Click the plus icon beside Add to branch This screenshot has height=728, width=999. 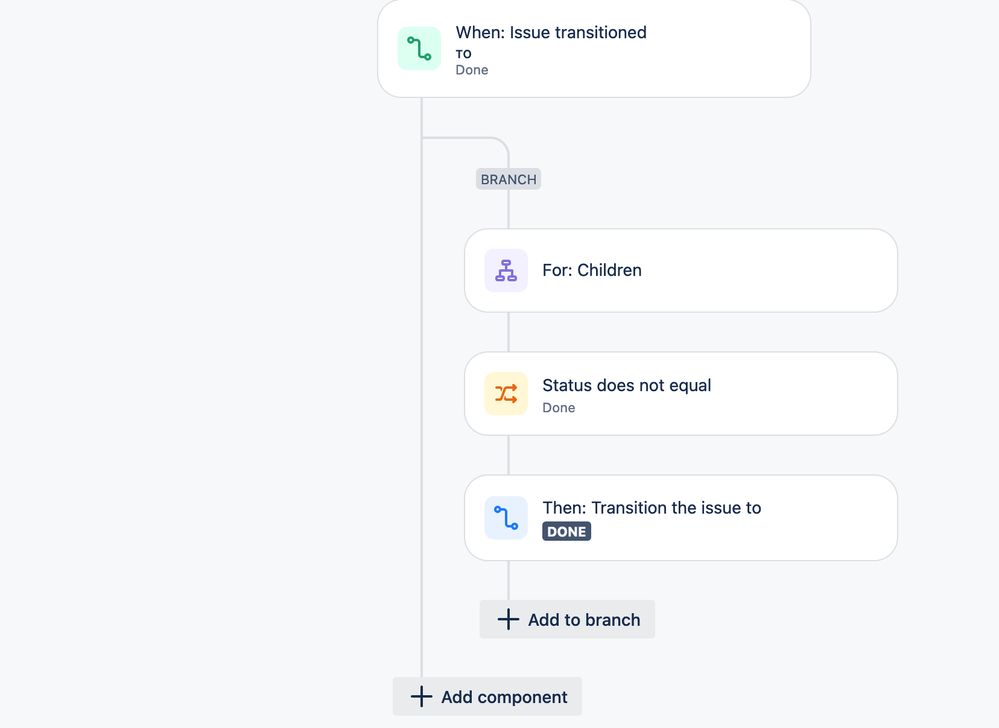(x=508, y=619)
